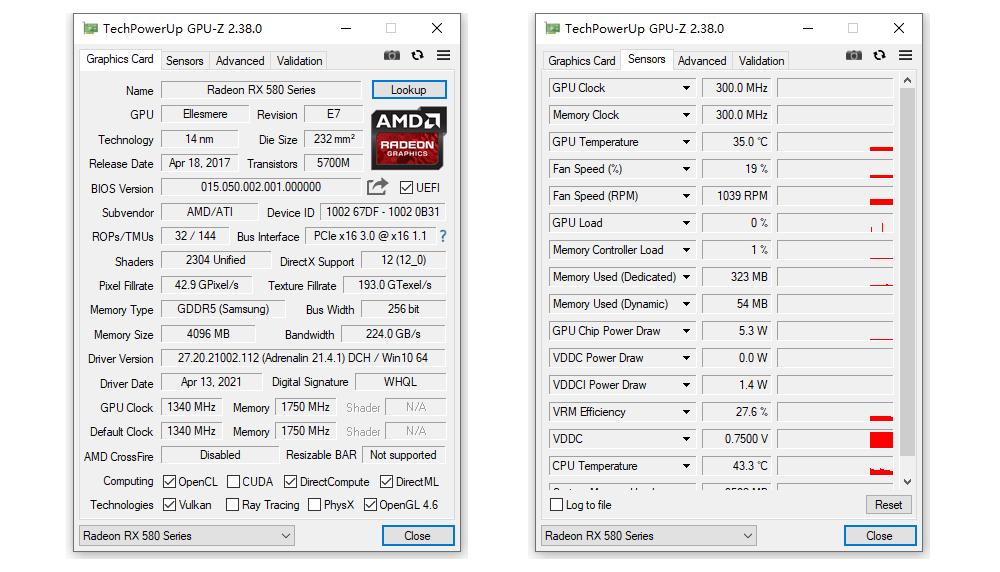This screenshot has width=1000, height=572.
Task: Click the sensors list vertical scrollbar thumb
Action: [908, 272]
